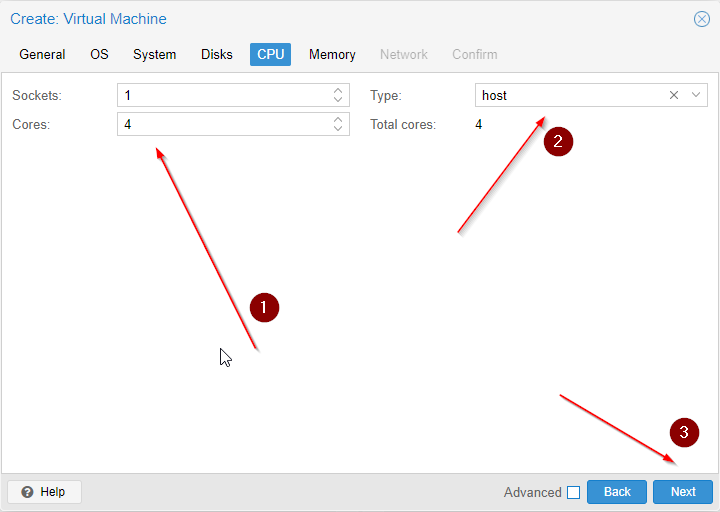The height and width of the screenshot is (512, 720).
Task: Click the Next button
Action: 683,492
